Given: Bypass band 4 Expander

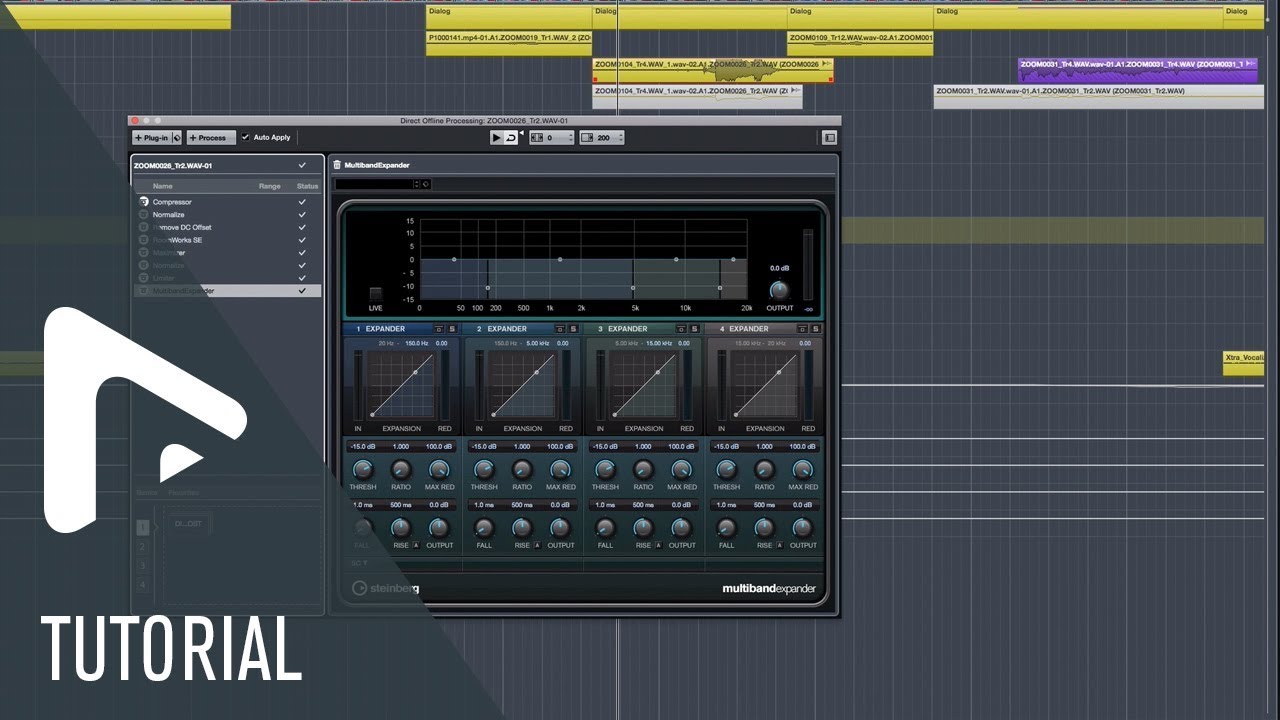Looking at the screenshot, I should coord(802,329).
